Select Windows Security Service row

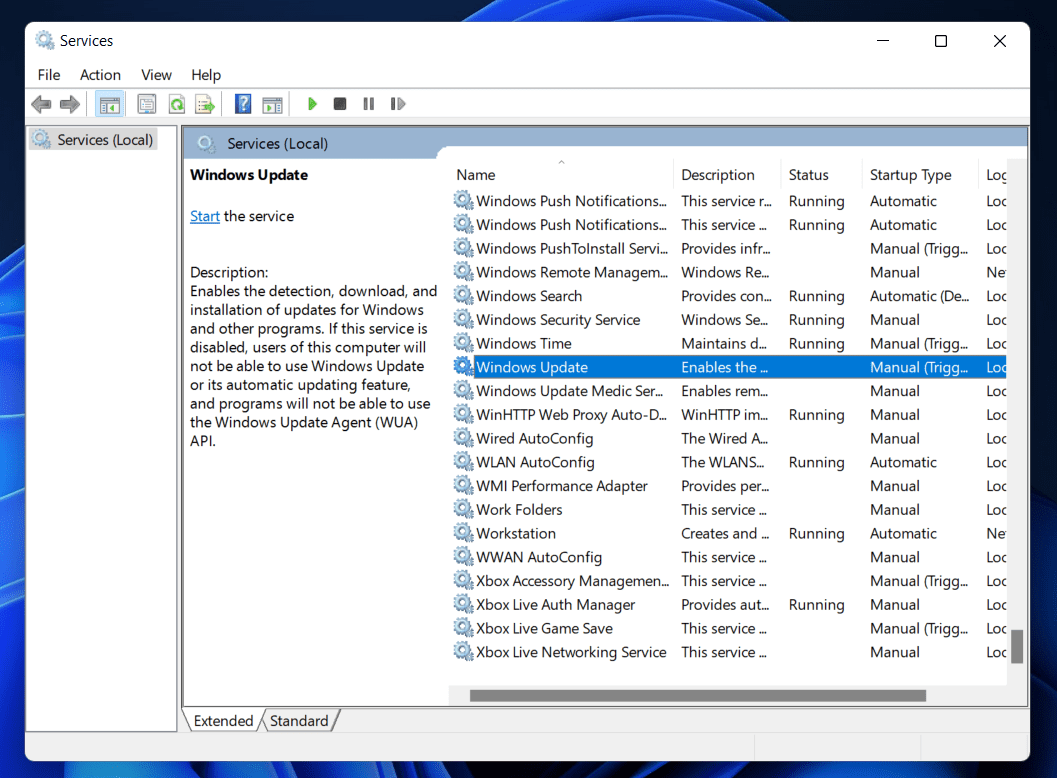pos(729,320)
